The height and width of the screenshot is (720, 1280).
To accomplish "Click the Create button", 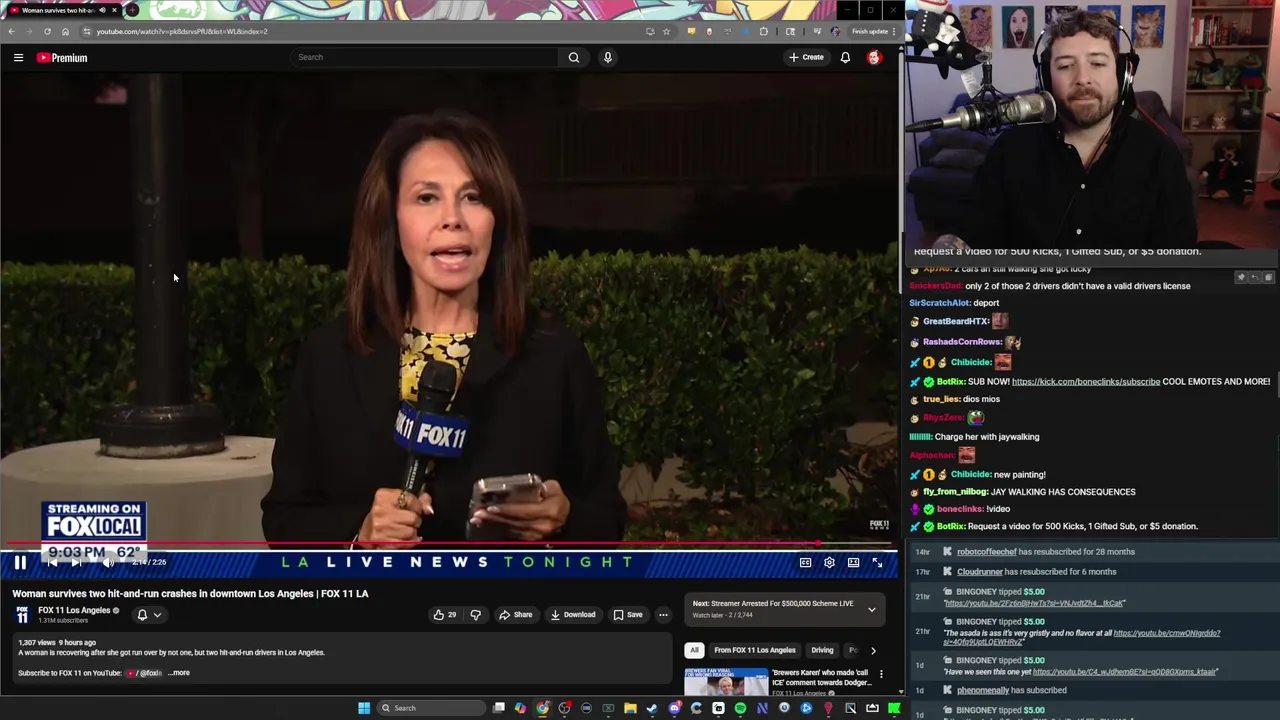I will (x=806, y=57).
